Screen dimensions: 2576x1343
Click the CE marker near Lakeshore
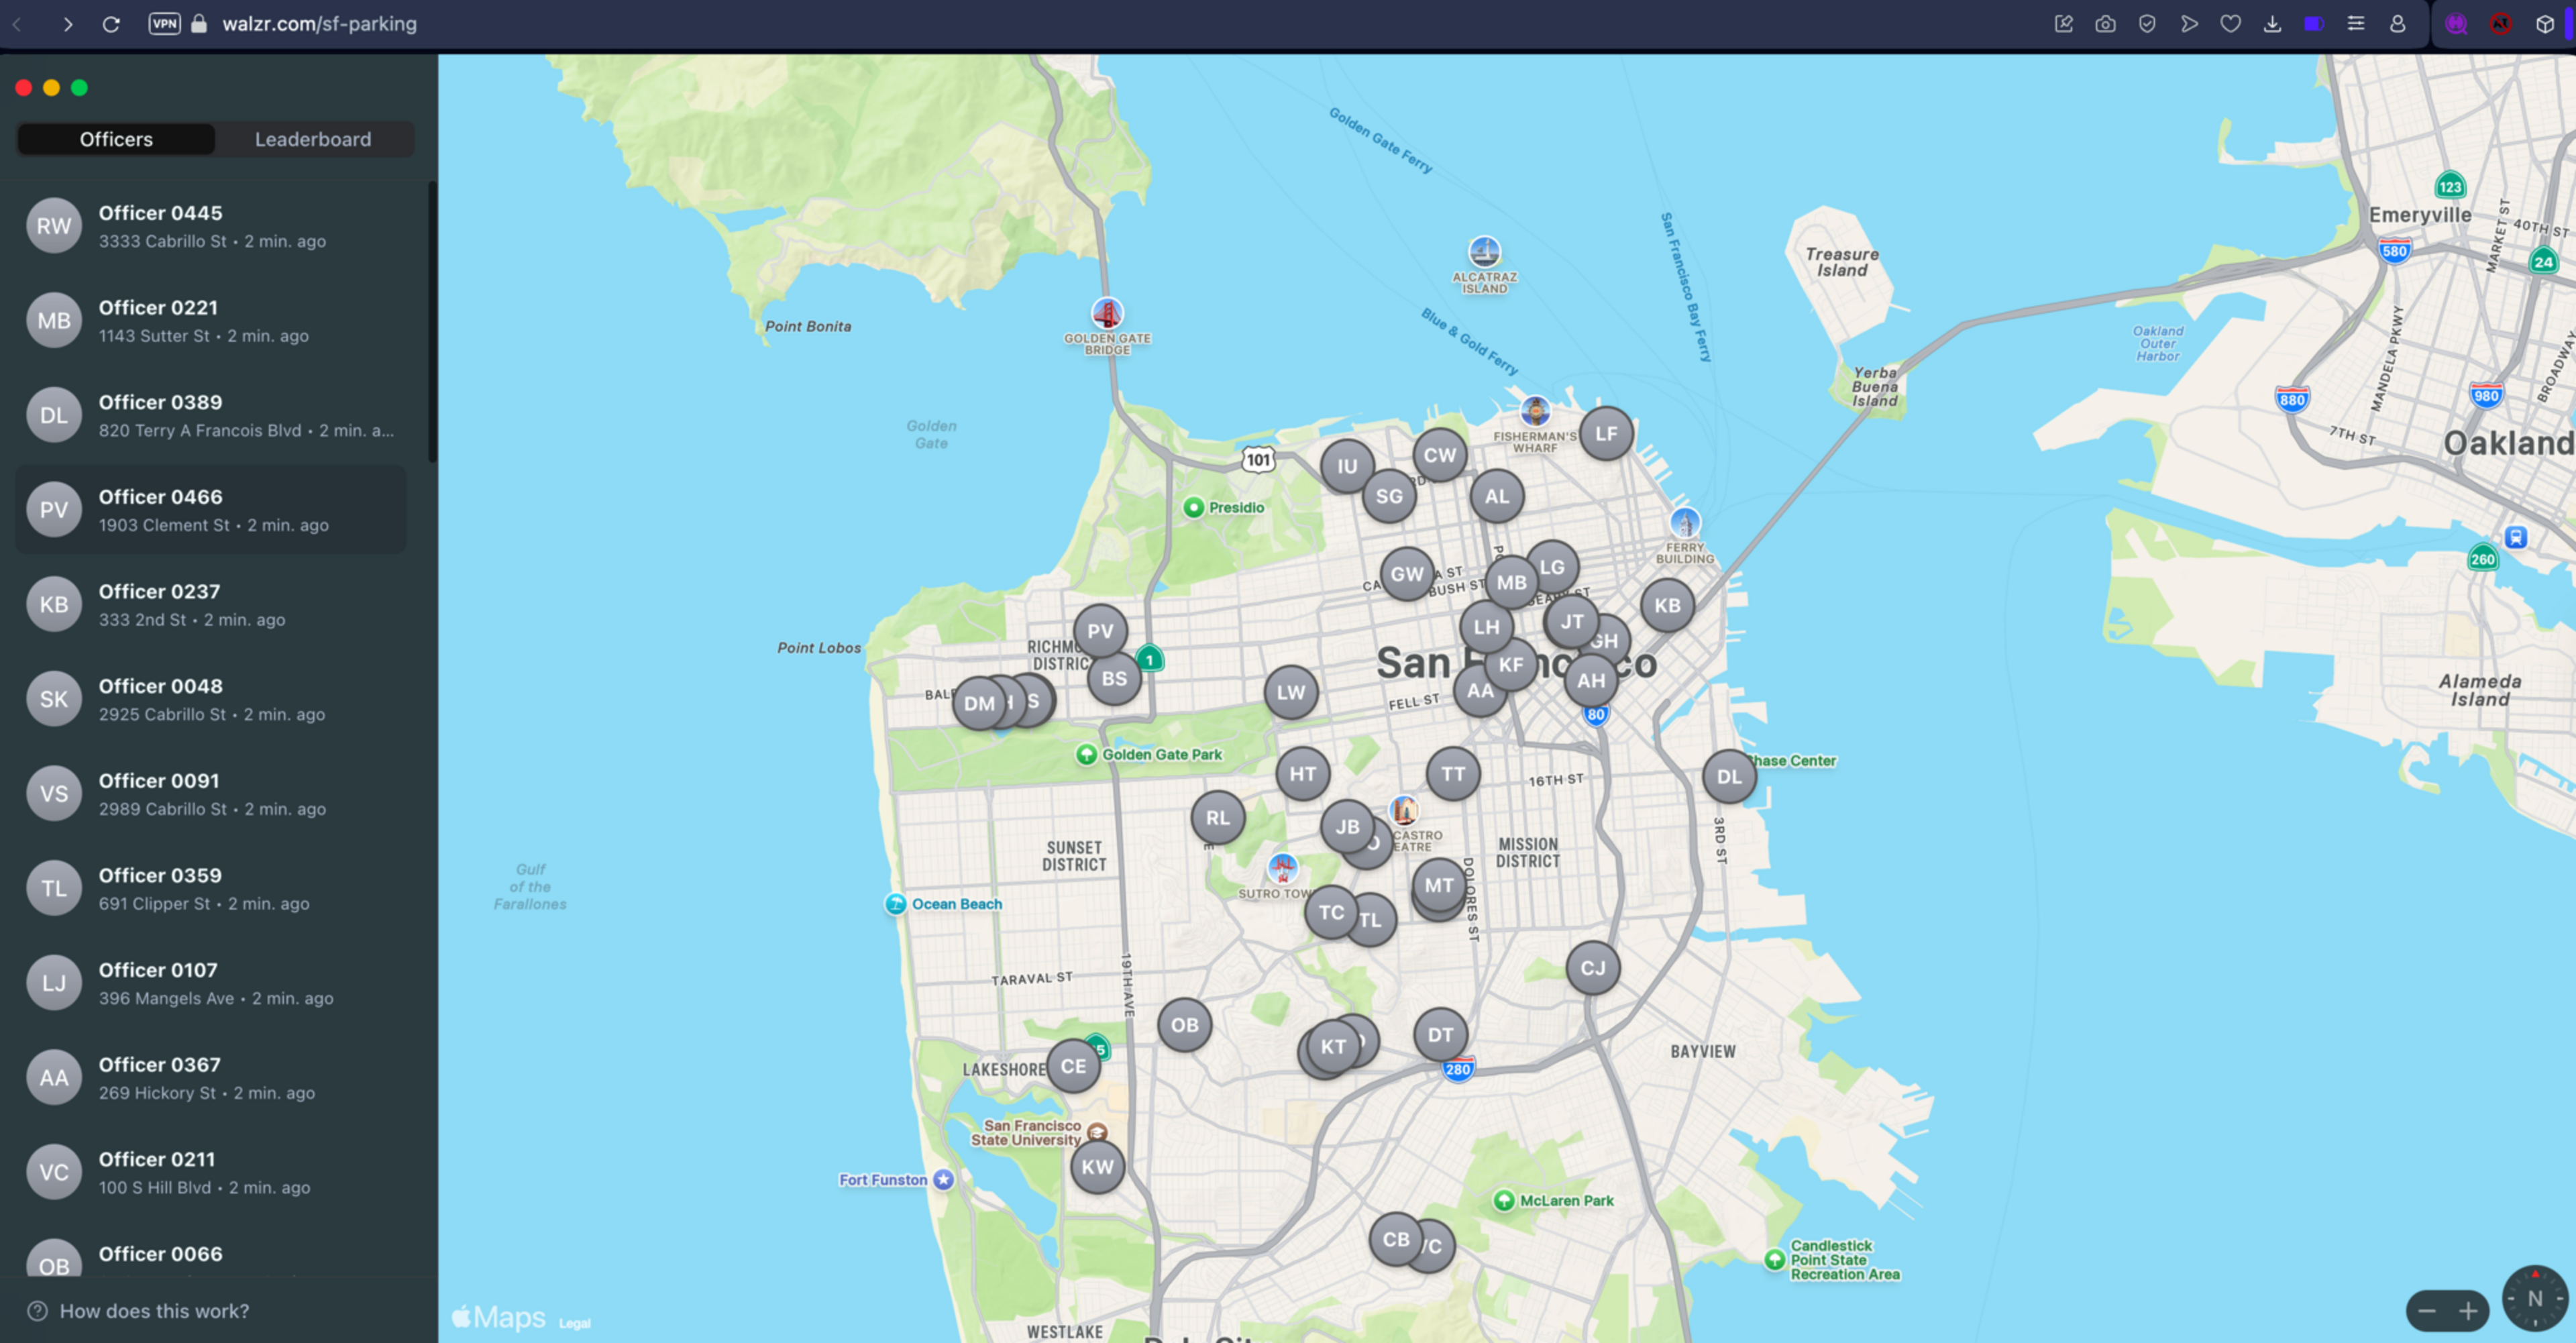(1073, 1066)
